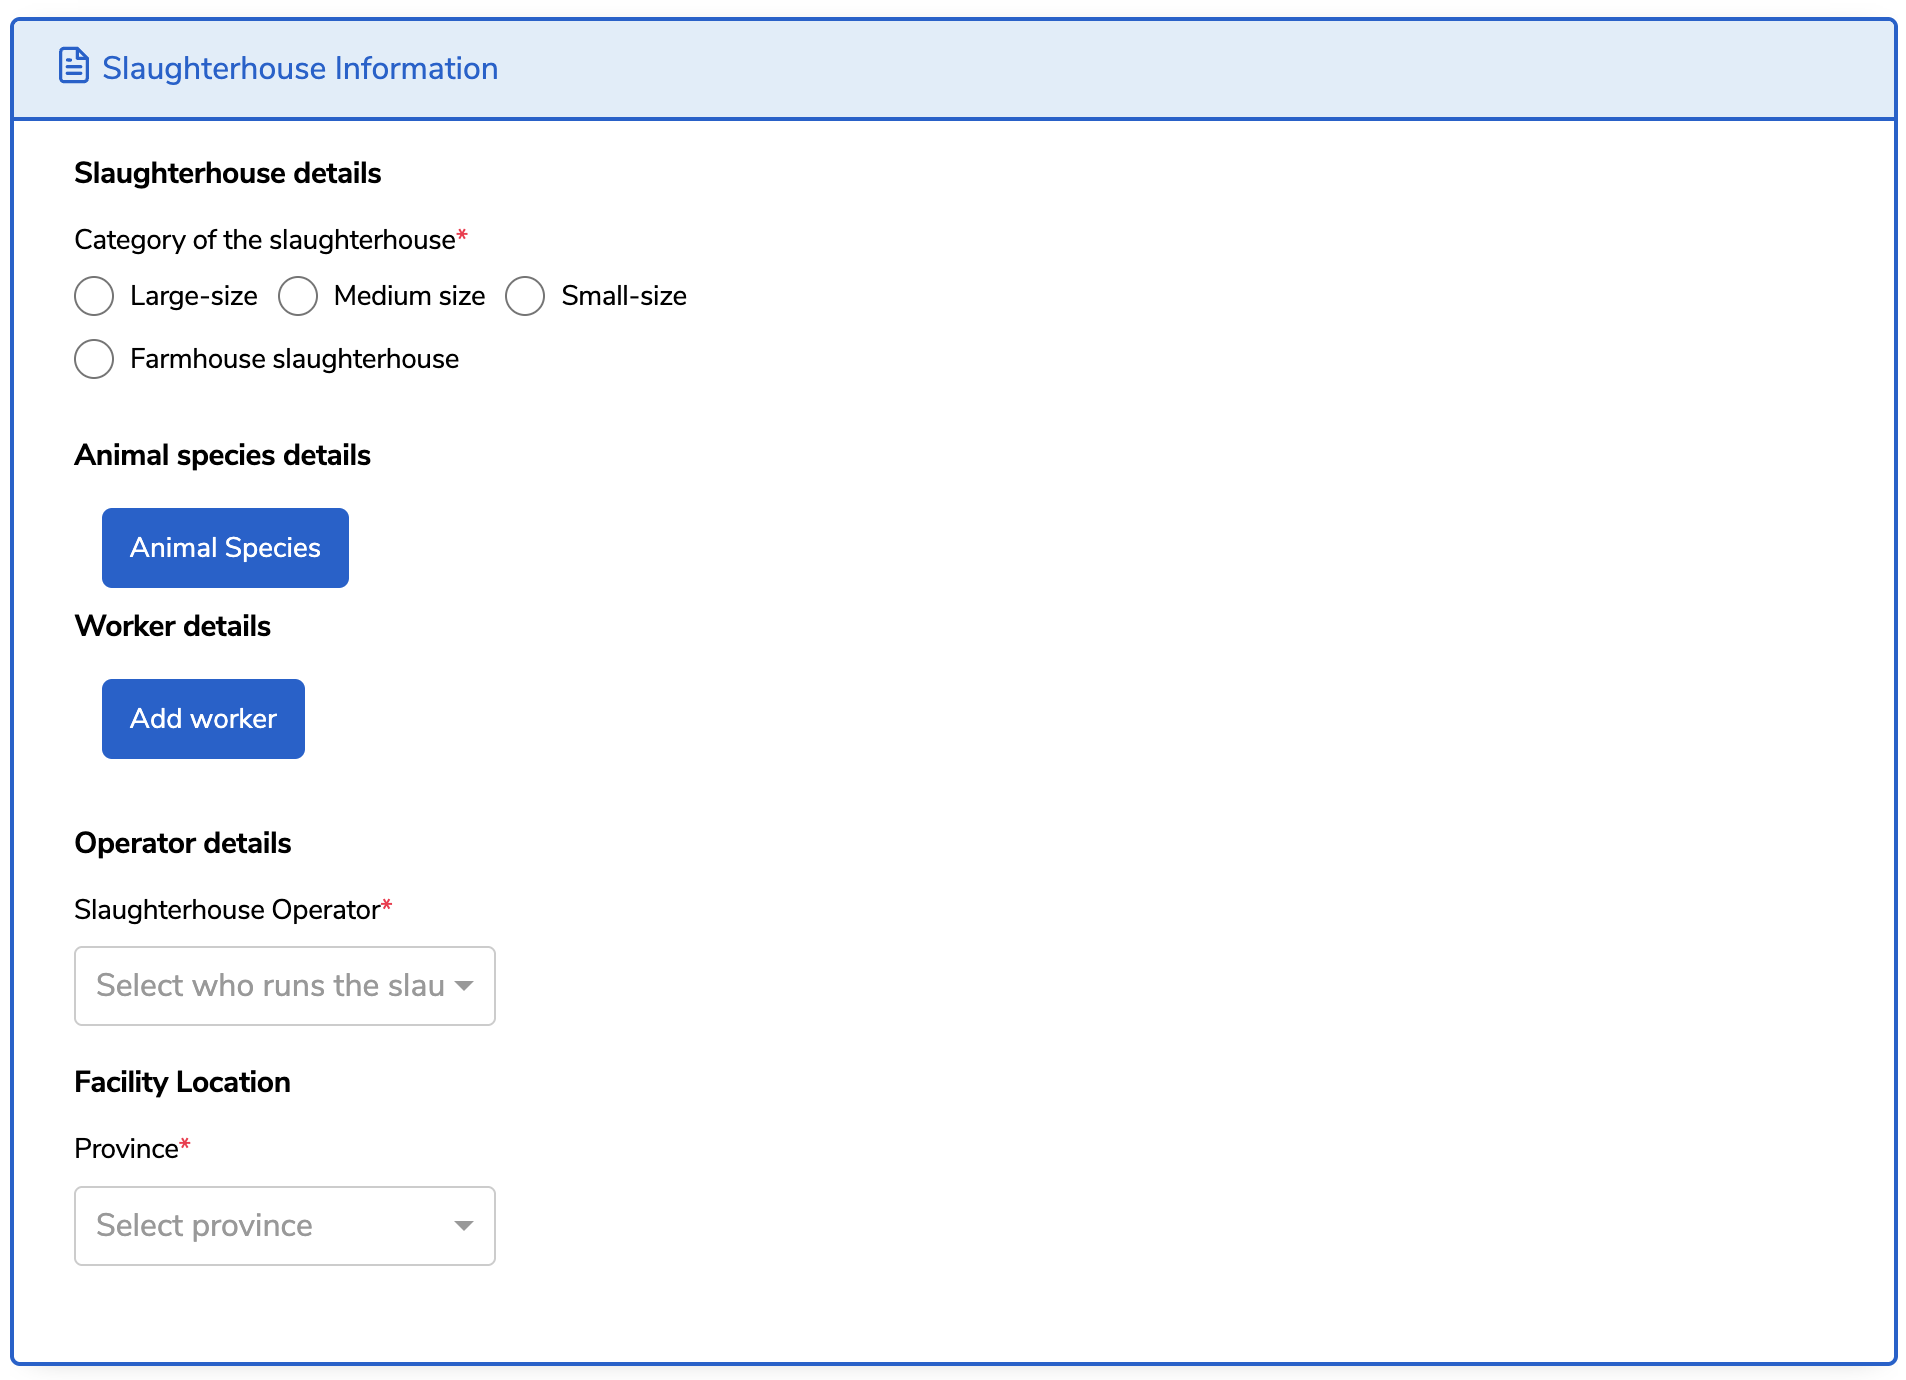Click the document icon beside Slaughterhouse Information
The height and width of the screenshot is (1380, 1906).
pos(74,66)
